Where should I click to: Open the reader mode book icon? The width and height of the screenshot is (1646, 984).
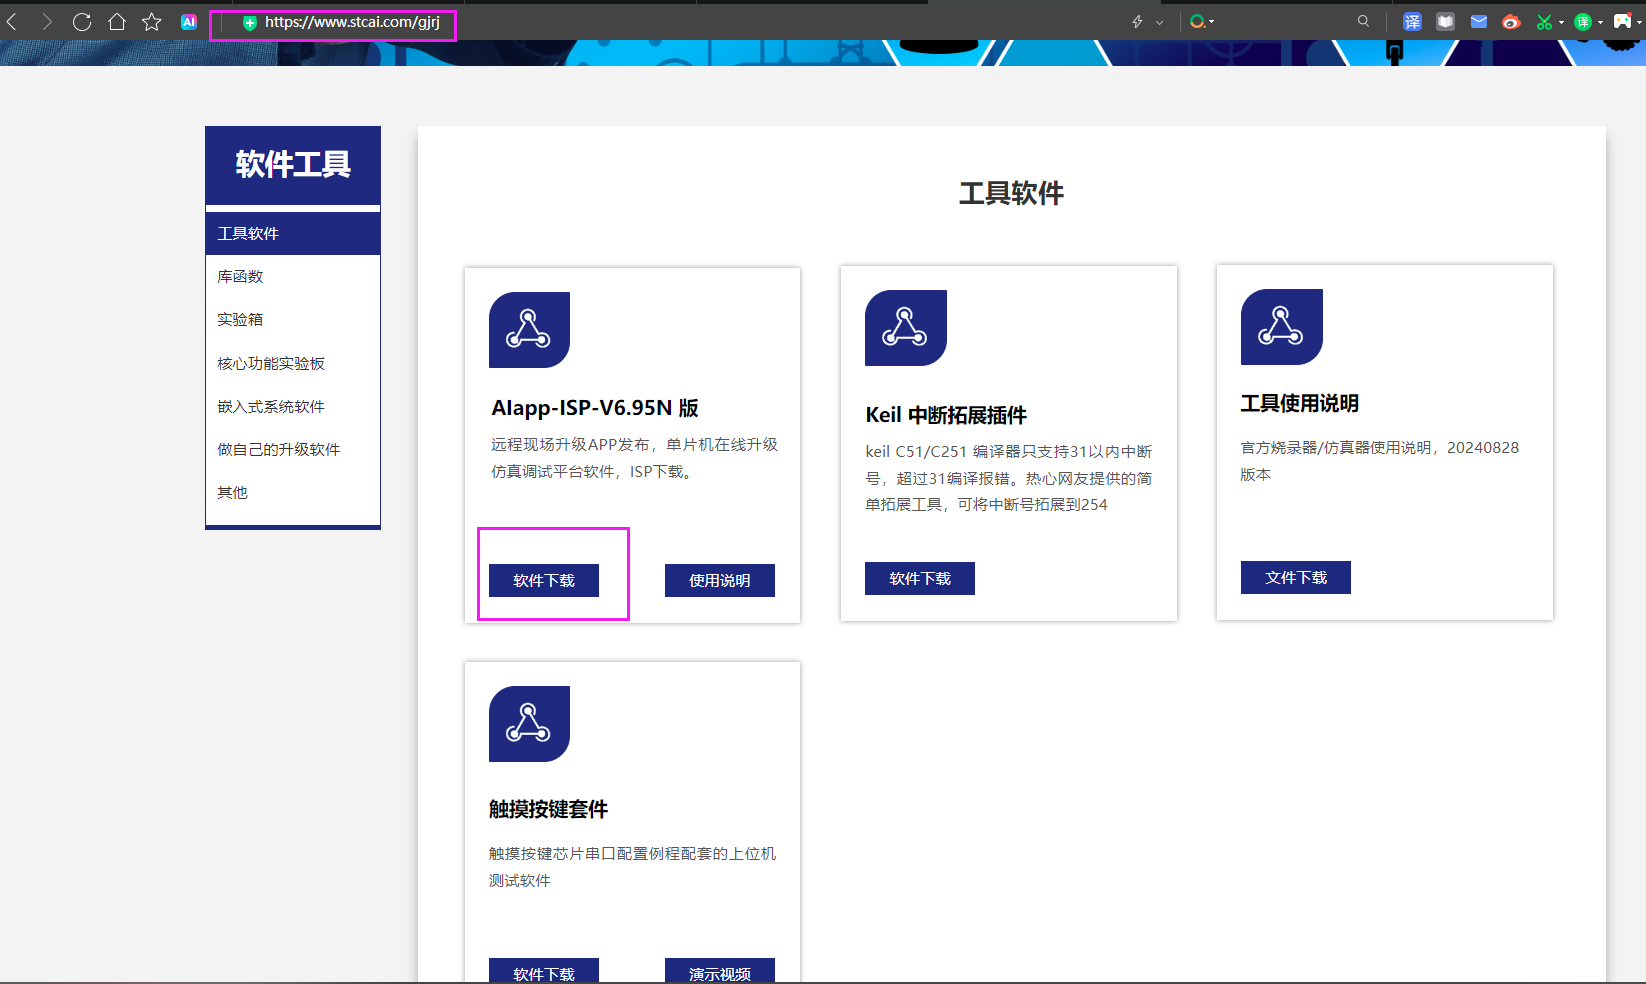pyautogui.click(x=1446, y=22)
